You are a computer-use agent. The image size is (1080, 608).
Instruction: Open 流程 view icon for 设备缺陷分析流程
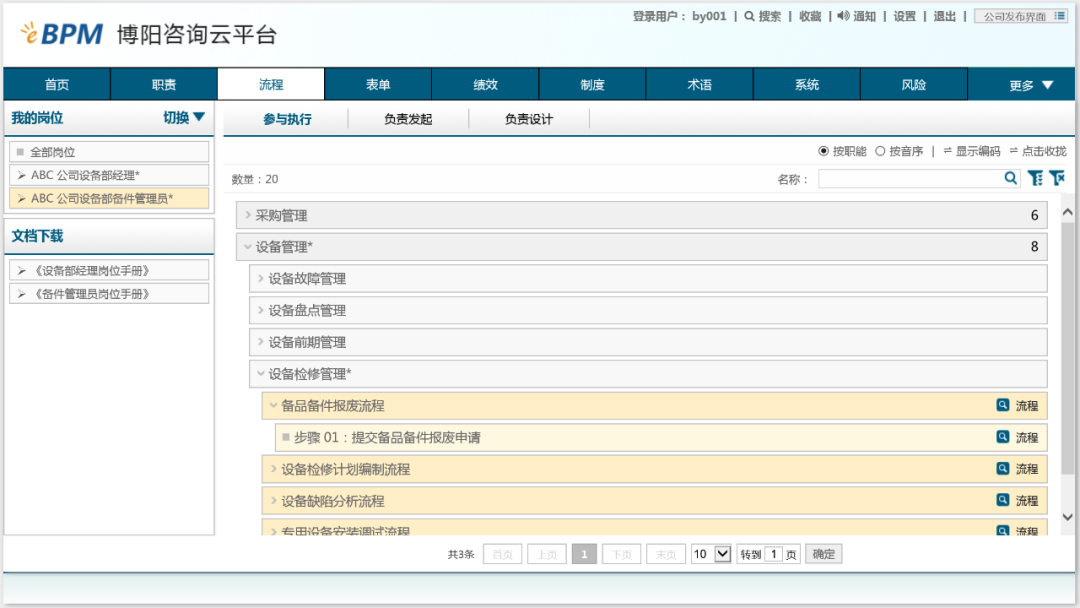[x=1003, y=500]
